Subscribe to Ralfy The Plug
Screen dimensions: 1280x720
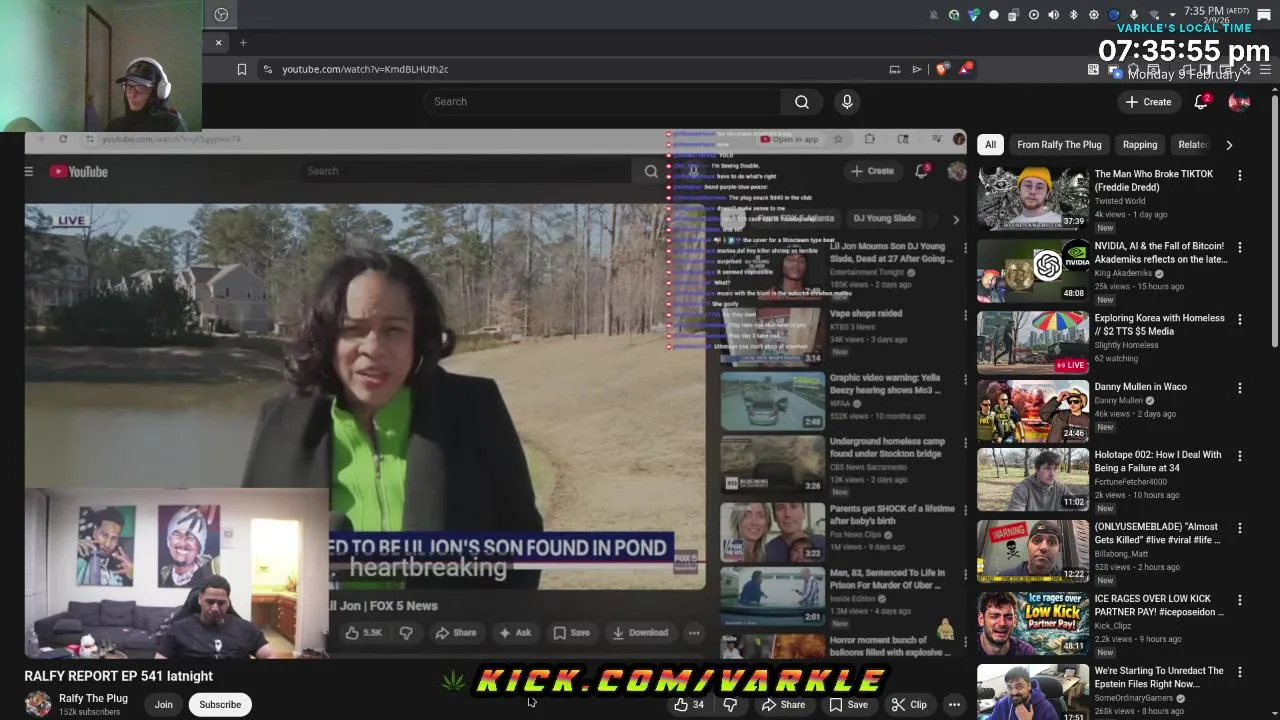point(220,704)
